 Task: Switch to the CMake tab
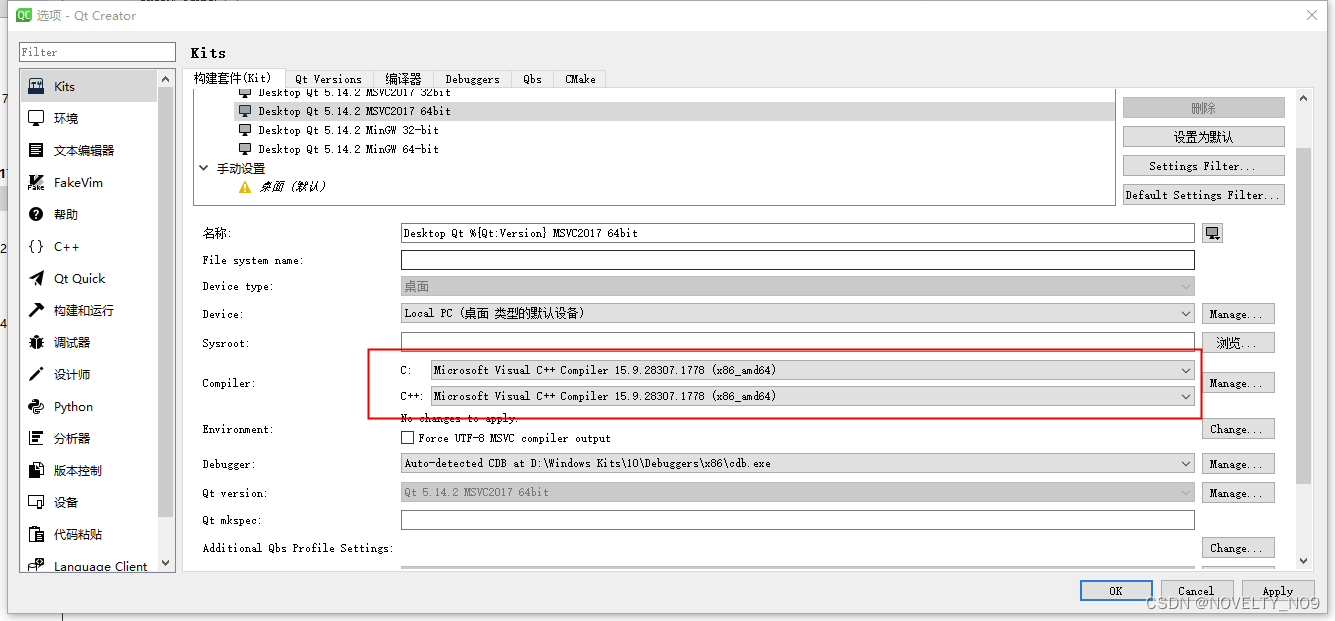coord(580,78)
